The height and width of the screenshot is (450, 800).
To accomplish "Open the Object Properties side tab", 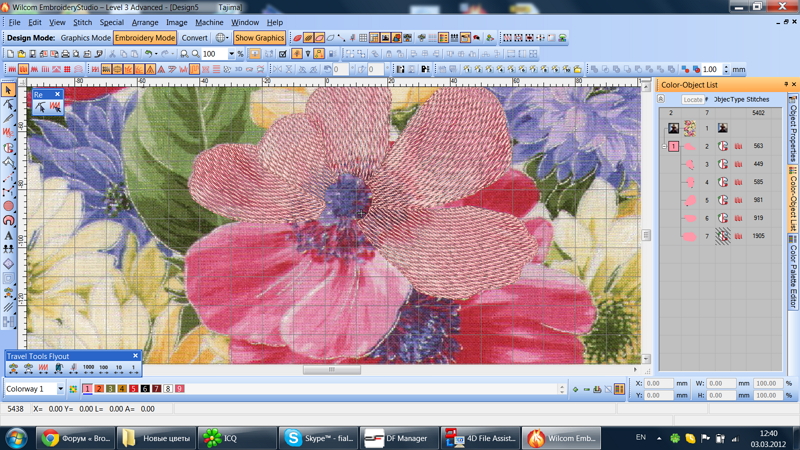I will 793,130.
